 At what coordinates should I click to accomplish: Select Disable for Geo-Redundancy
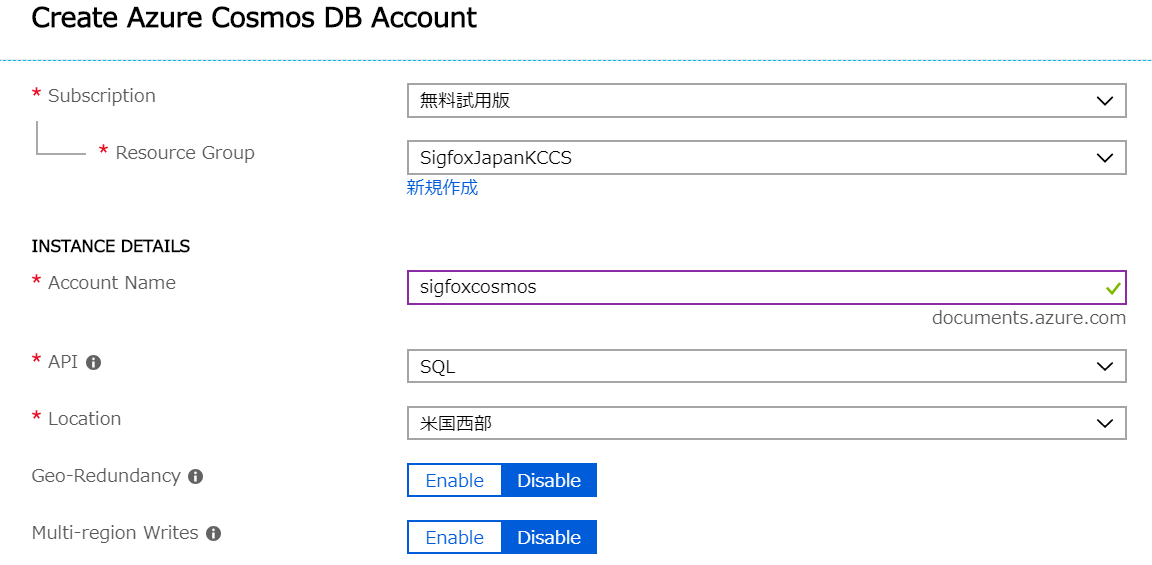(549, 481)
